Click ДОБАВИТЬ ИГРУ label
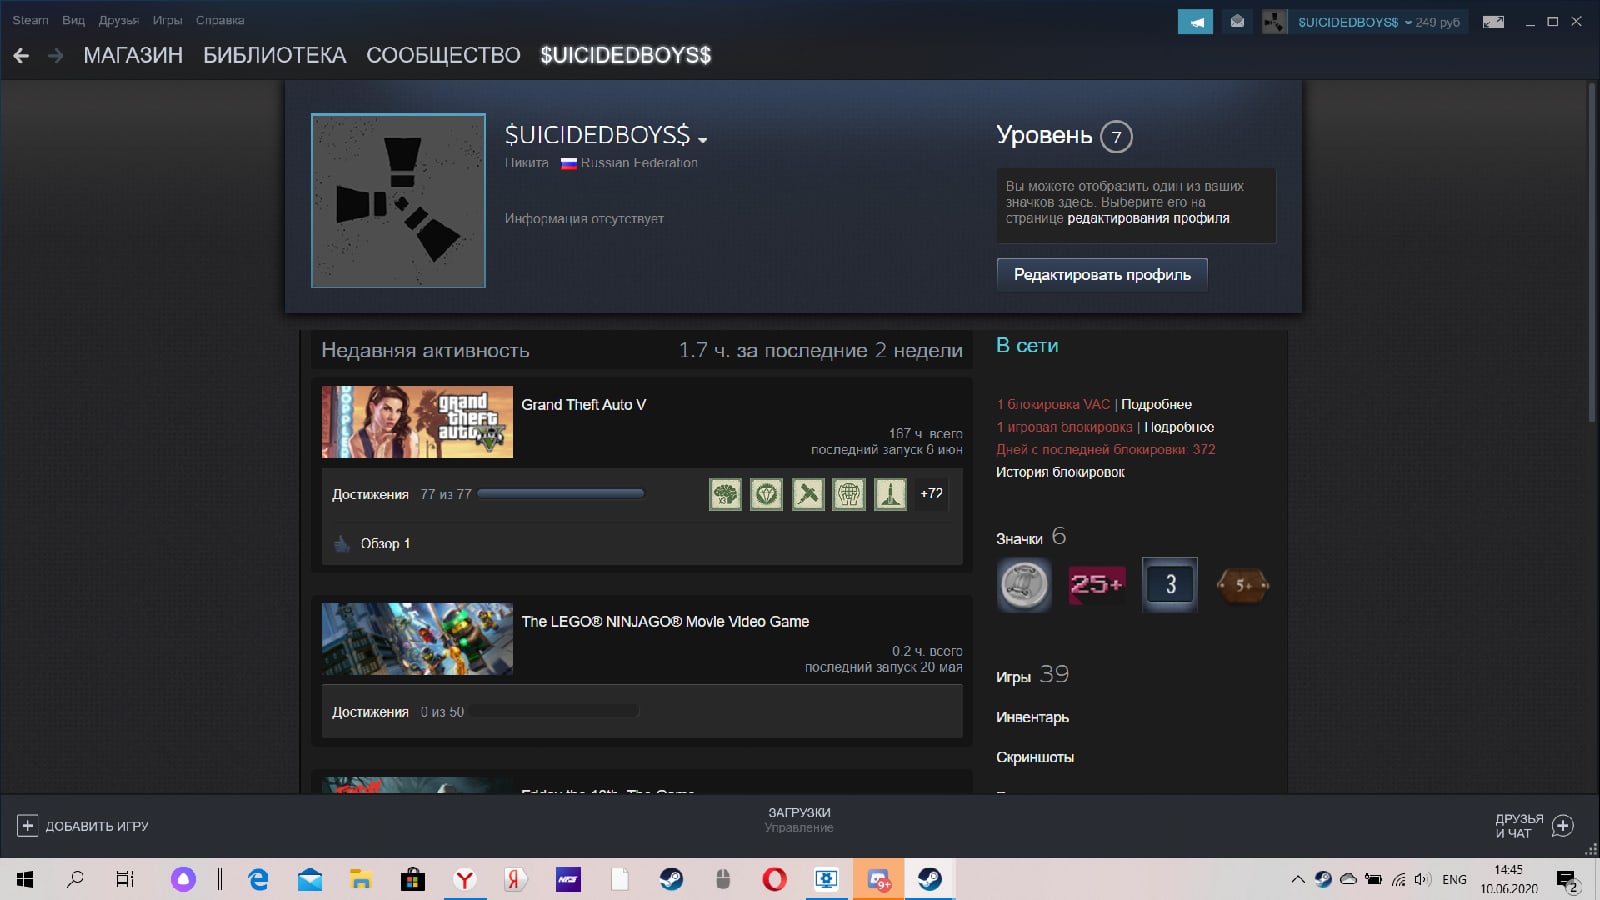The image size is (1600, 900). [97, 826]
